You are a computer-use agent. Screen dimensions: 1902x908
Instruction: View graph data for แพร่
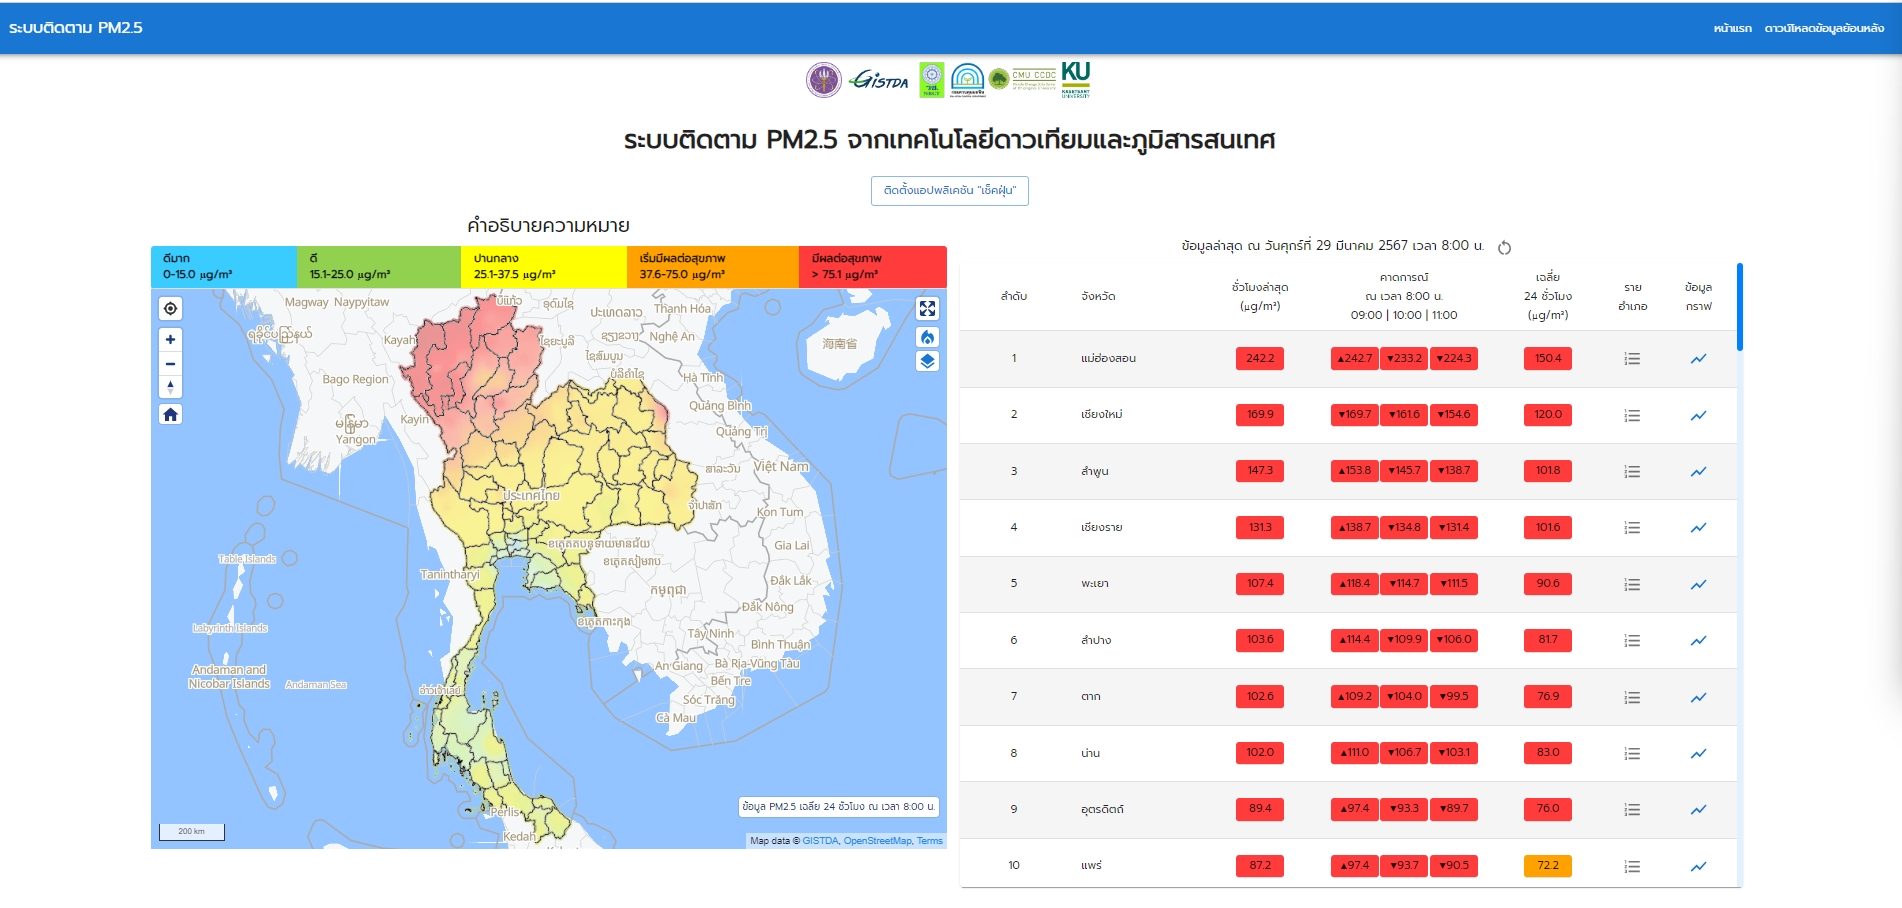point(1698,866)
